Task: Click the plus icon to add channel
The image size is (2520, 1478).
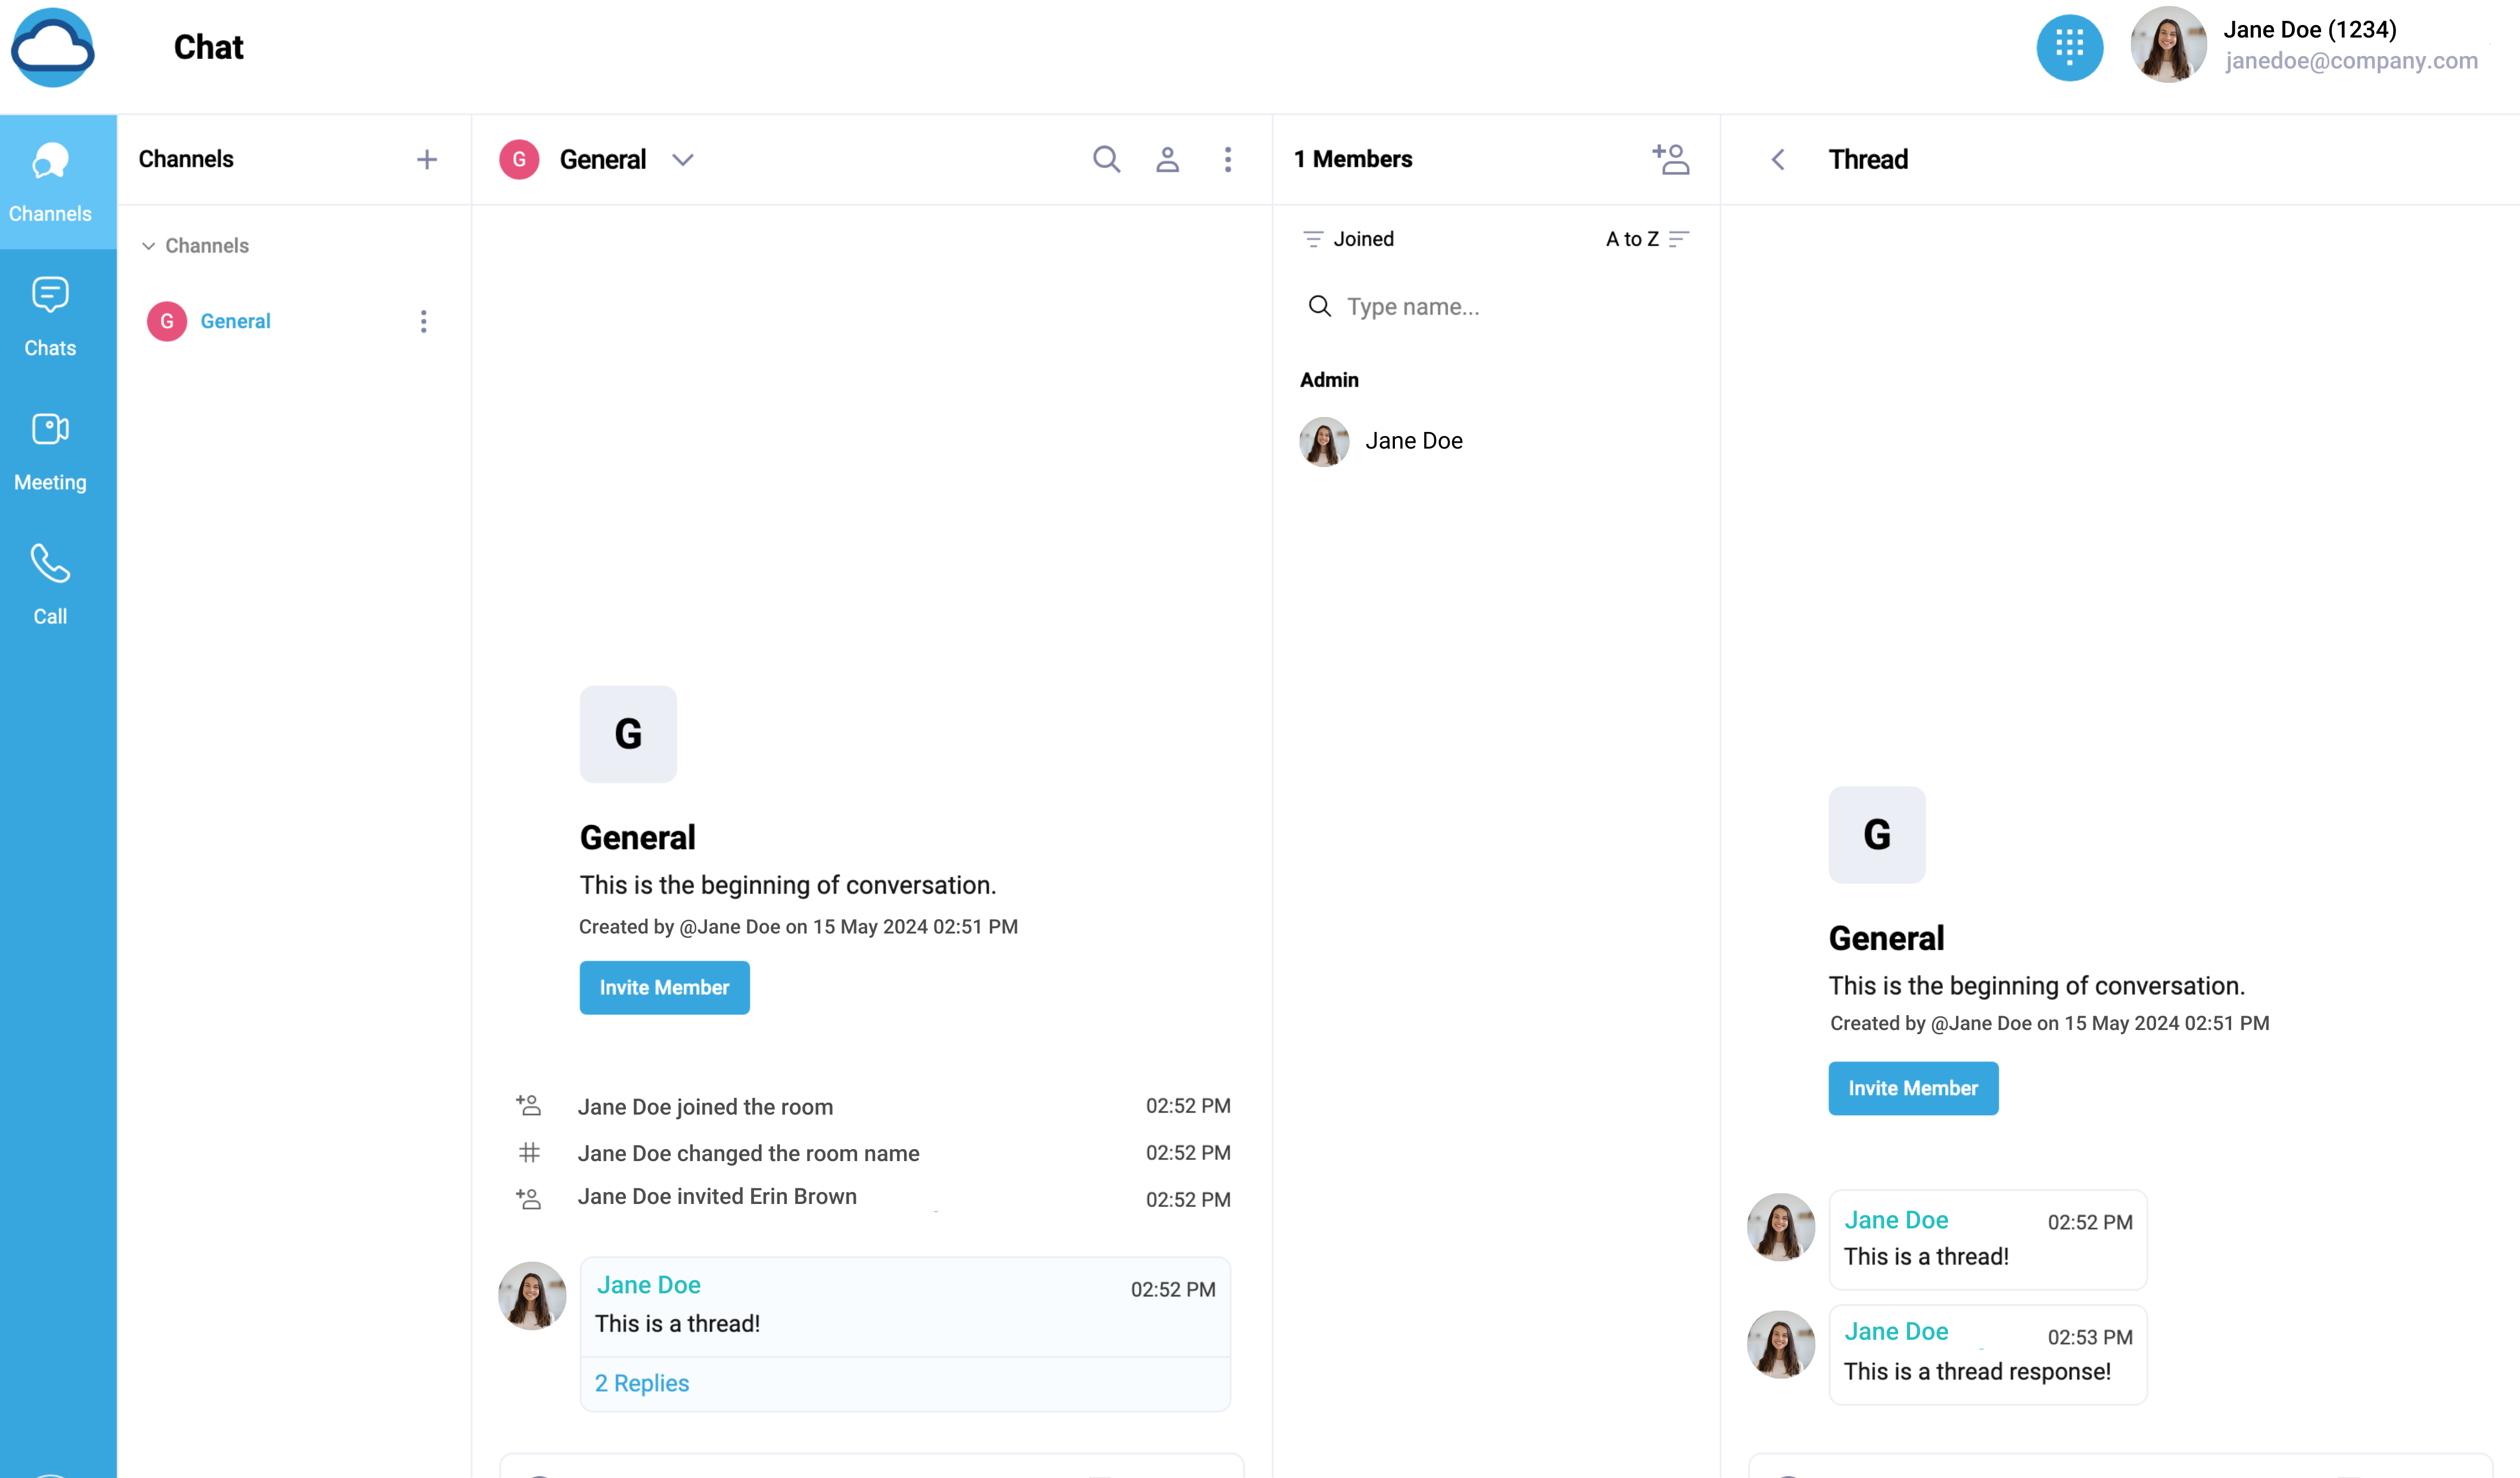Action: coord(427,159)
